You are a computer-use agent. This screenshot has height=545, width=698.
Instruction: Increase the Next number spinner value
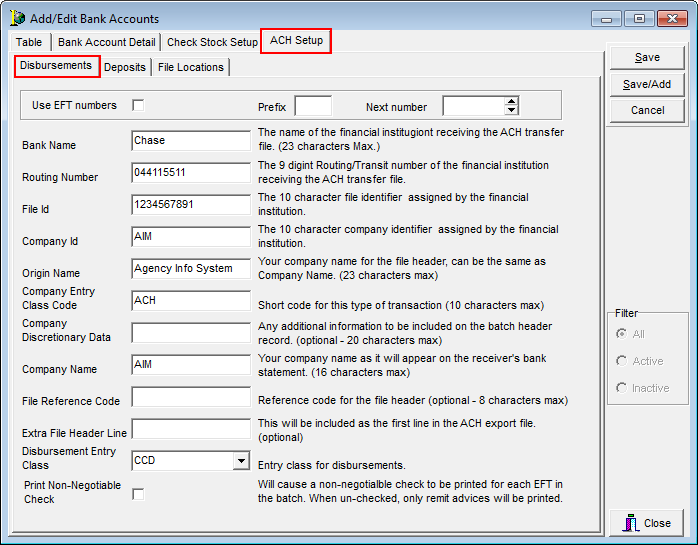[x=512, y=101]
